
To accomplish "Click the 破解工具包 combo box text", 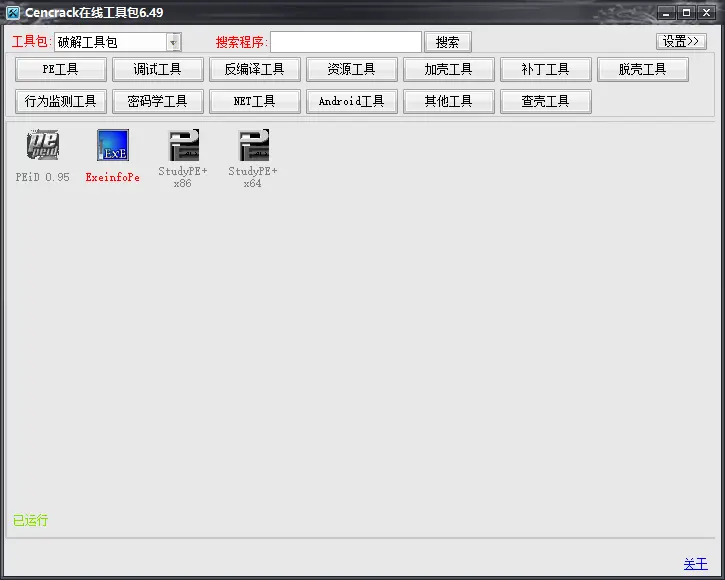I will (87, 42).
